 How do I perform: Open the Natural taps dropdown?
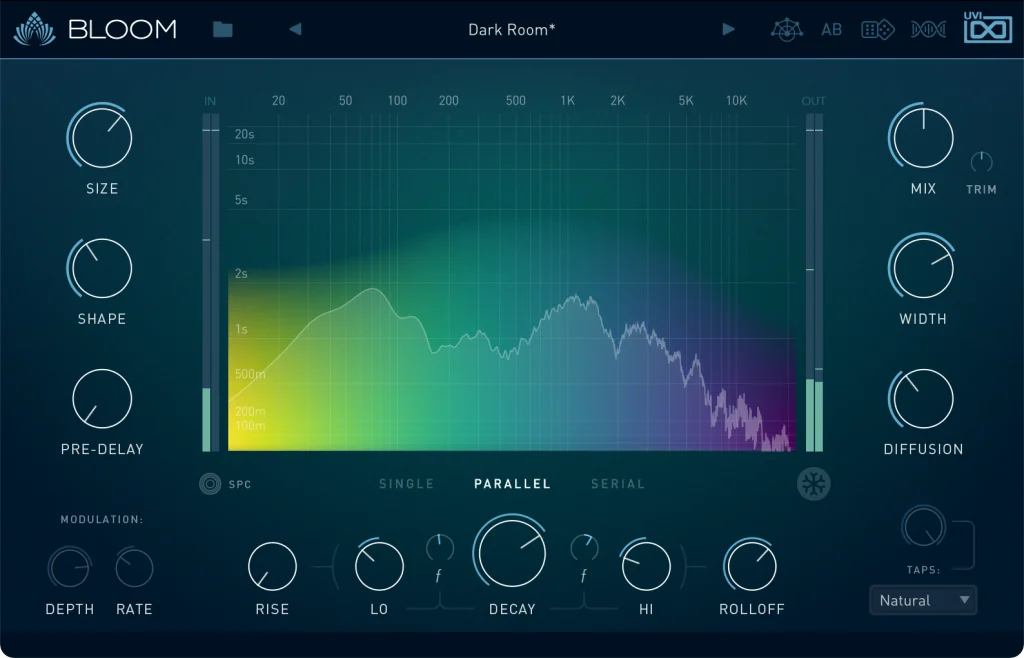(923, 600)
